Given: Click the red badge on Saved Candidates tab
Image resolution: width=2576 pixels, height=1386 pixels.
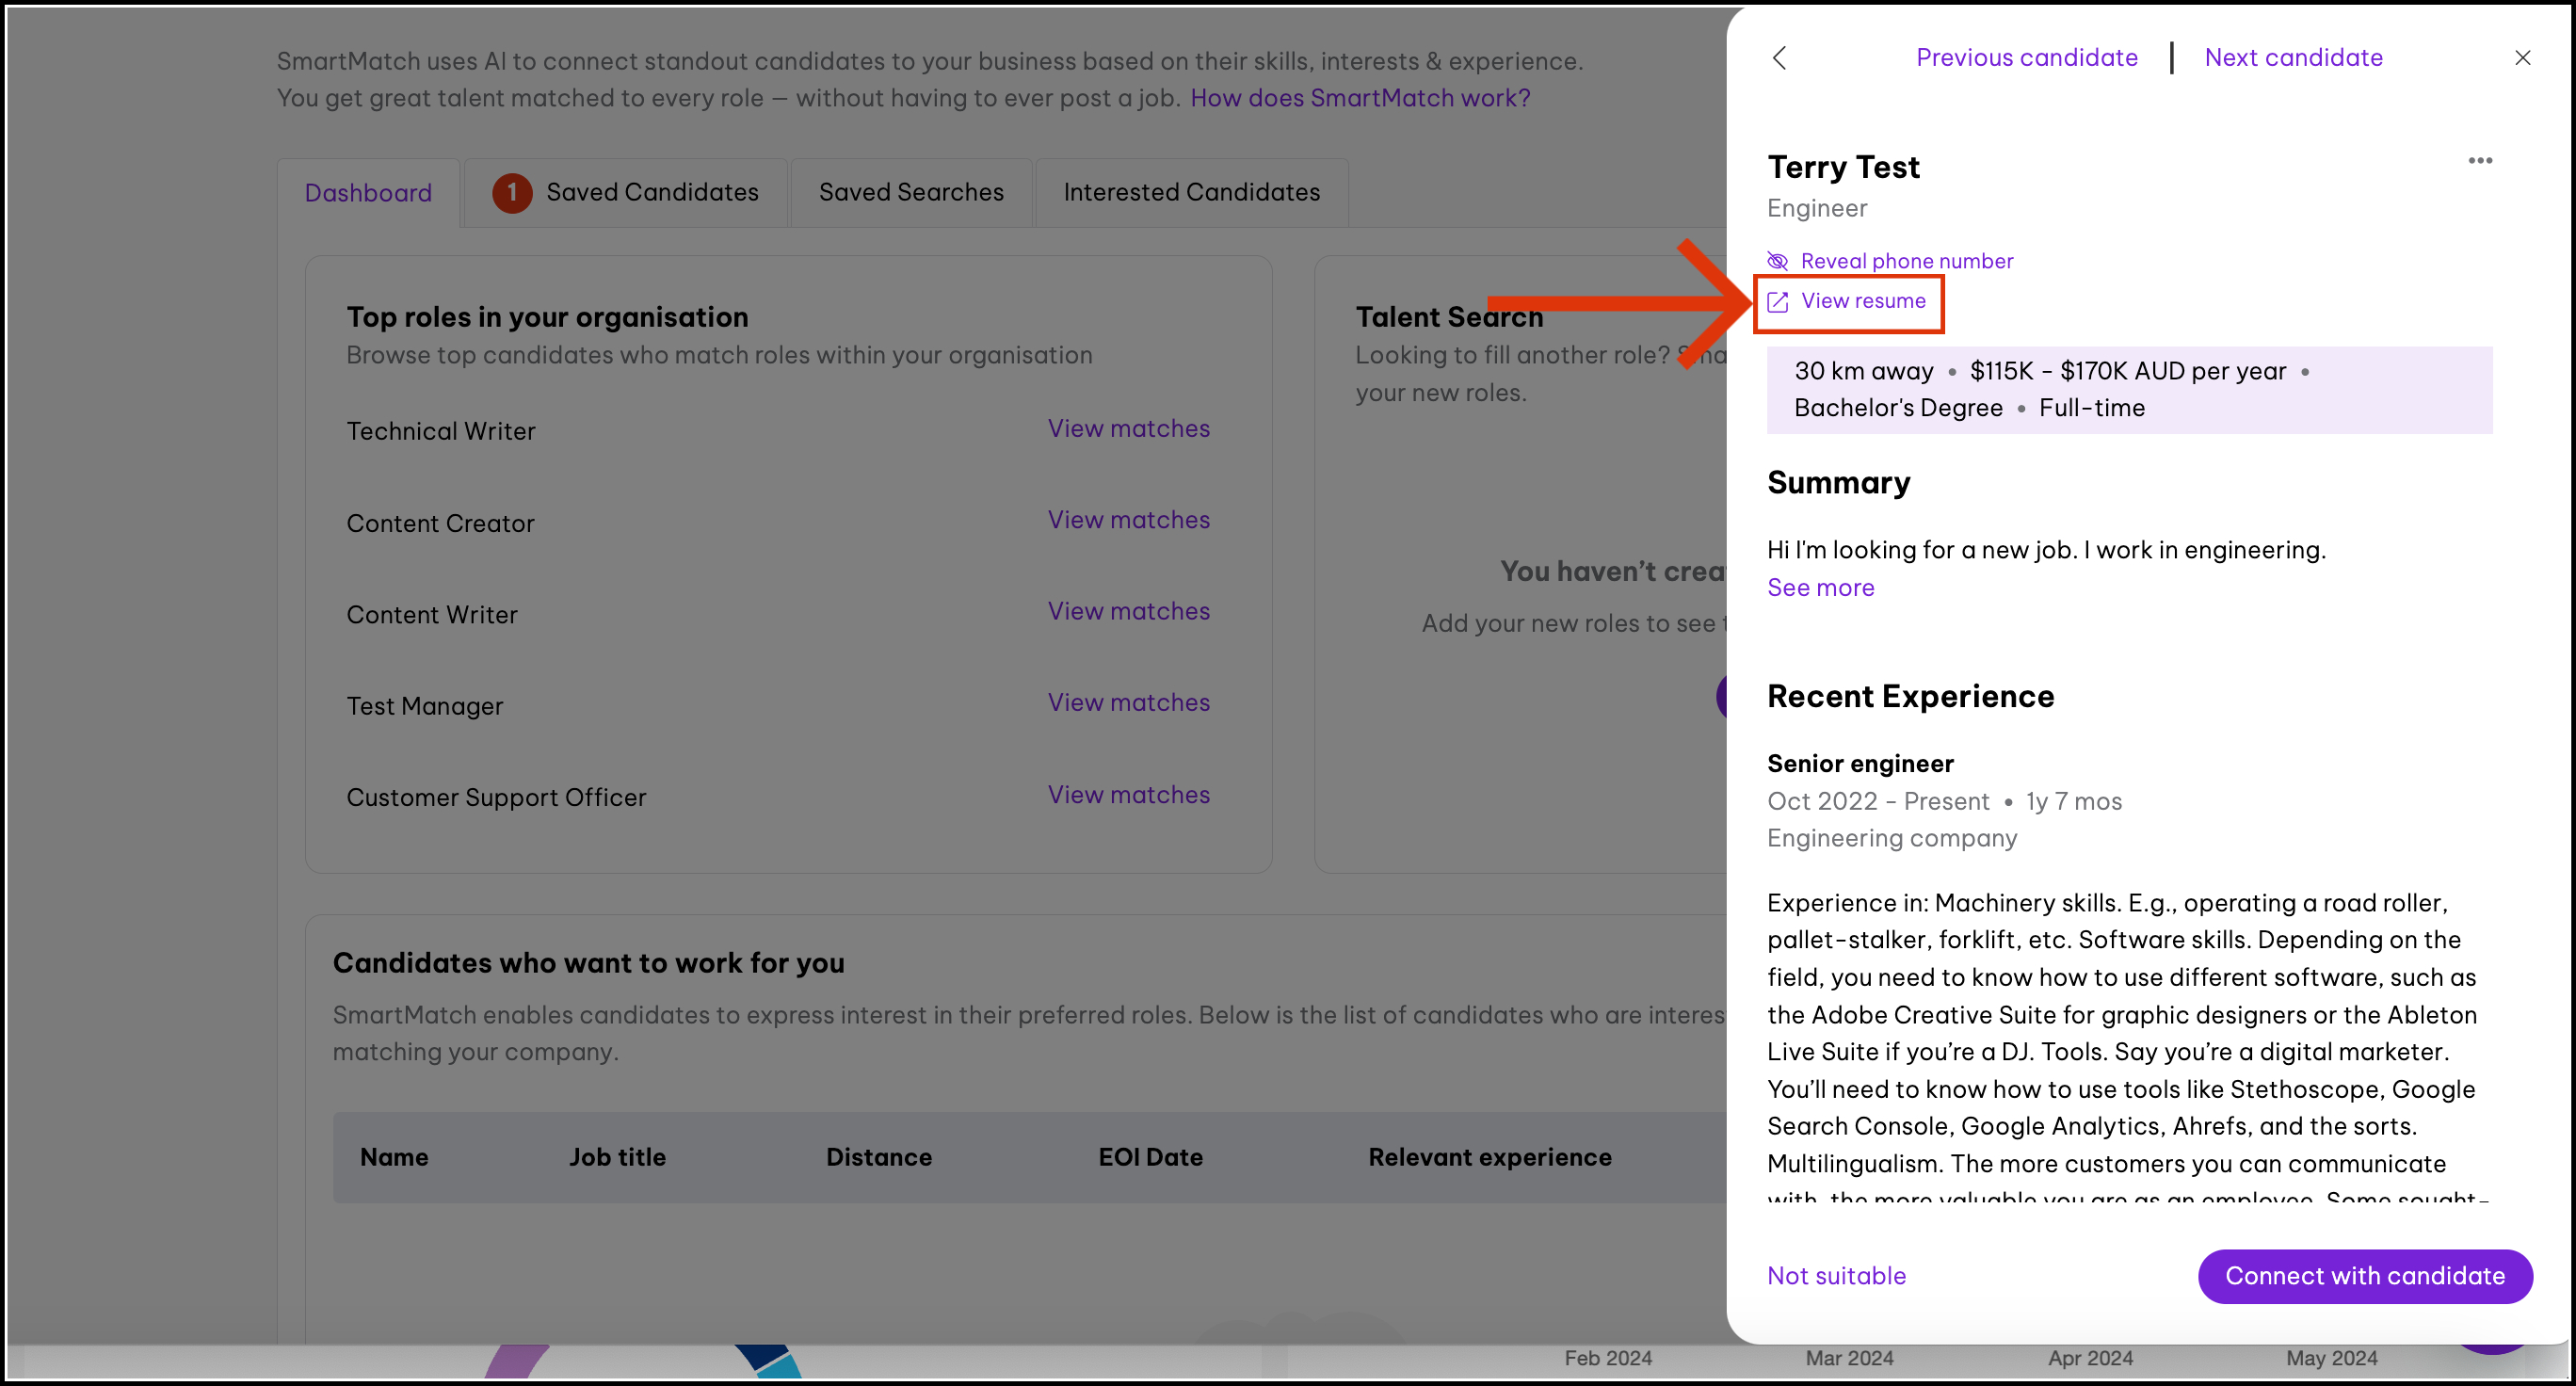Looking at the screenshot, I should [512, 192].
